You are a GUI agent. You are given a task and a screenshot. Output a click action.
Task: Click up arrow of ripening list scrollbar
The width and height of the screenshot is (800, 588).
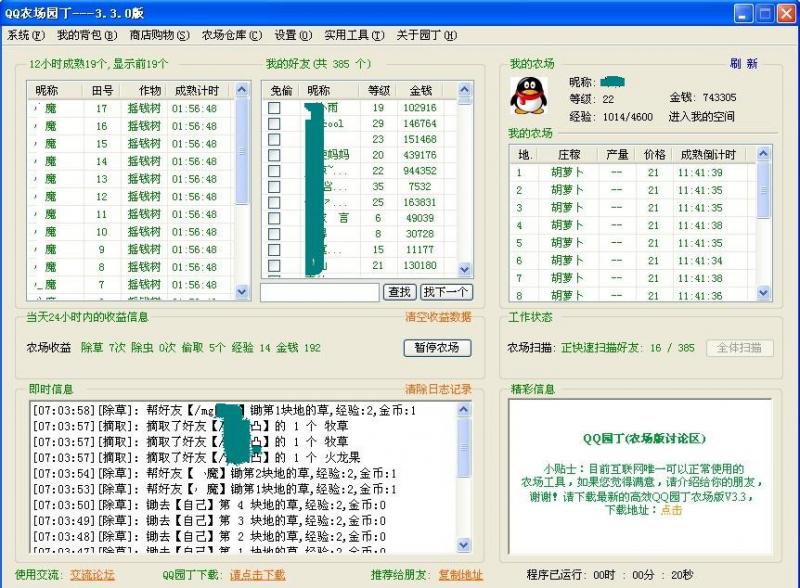pyautogui.click(x=242, y=90)
